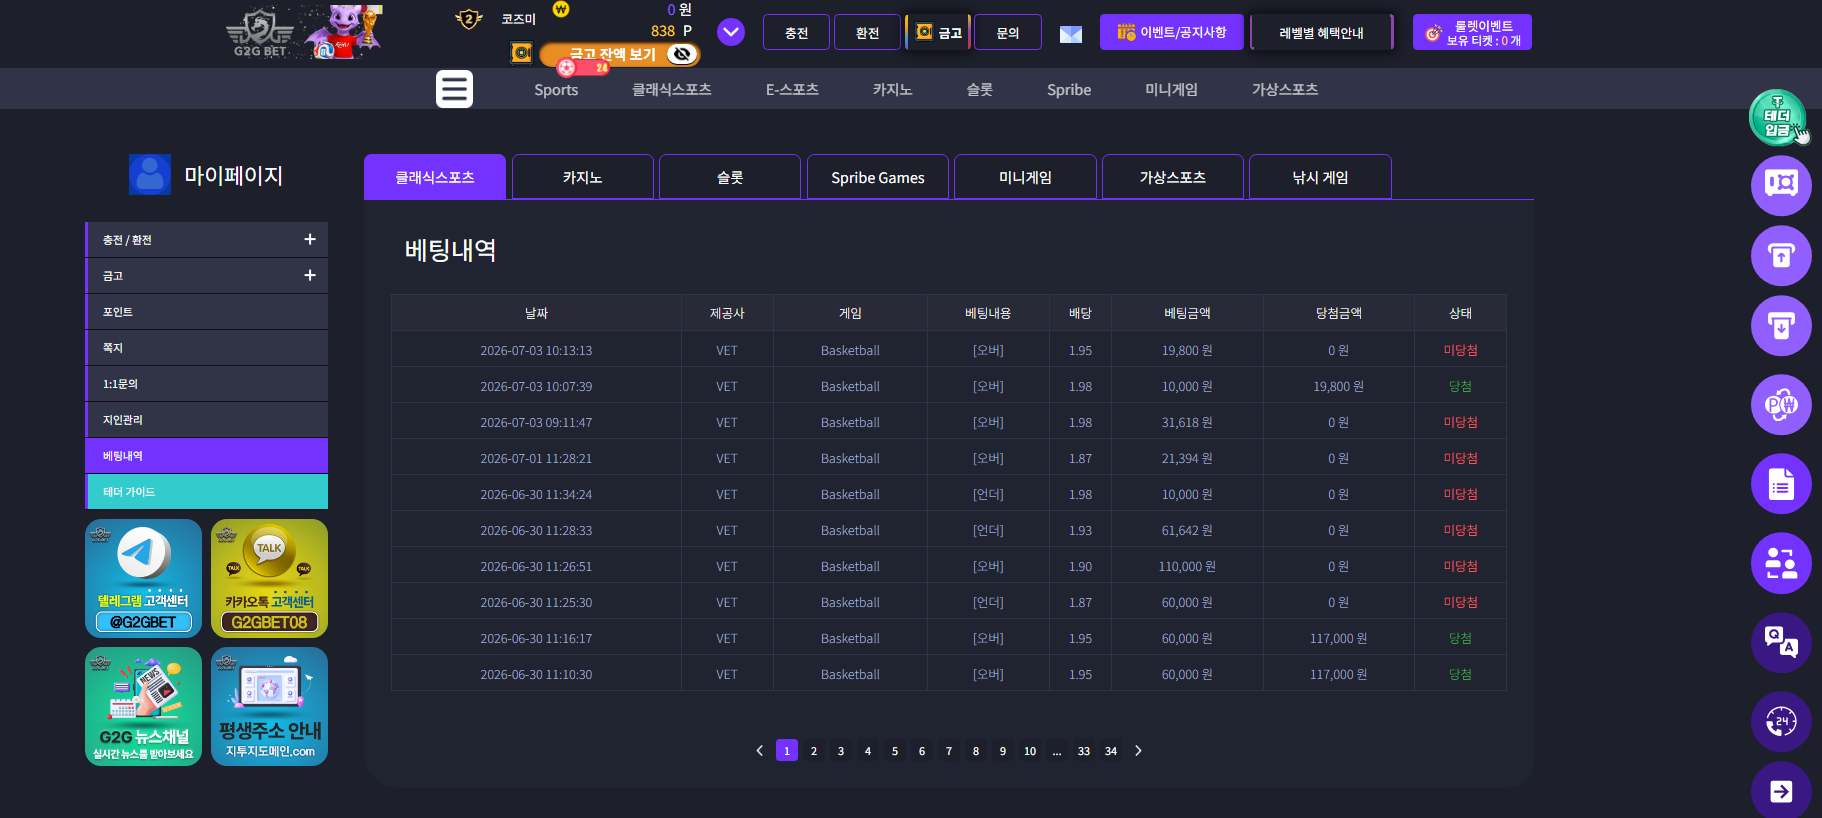Open the 이벤트/공지사항 button

pyautogui.click(x=1172, y=32)
